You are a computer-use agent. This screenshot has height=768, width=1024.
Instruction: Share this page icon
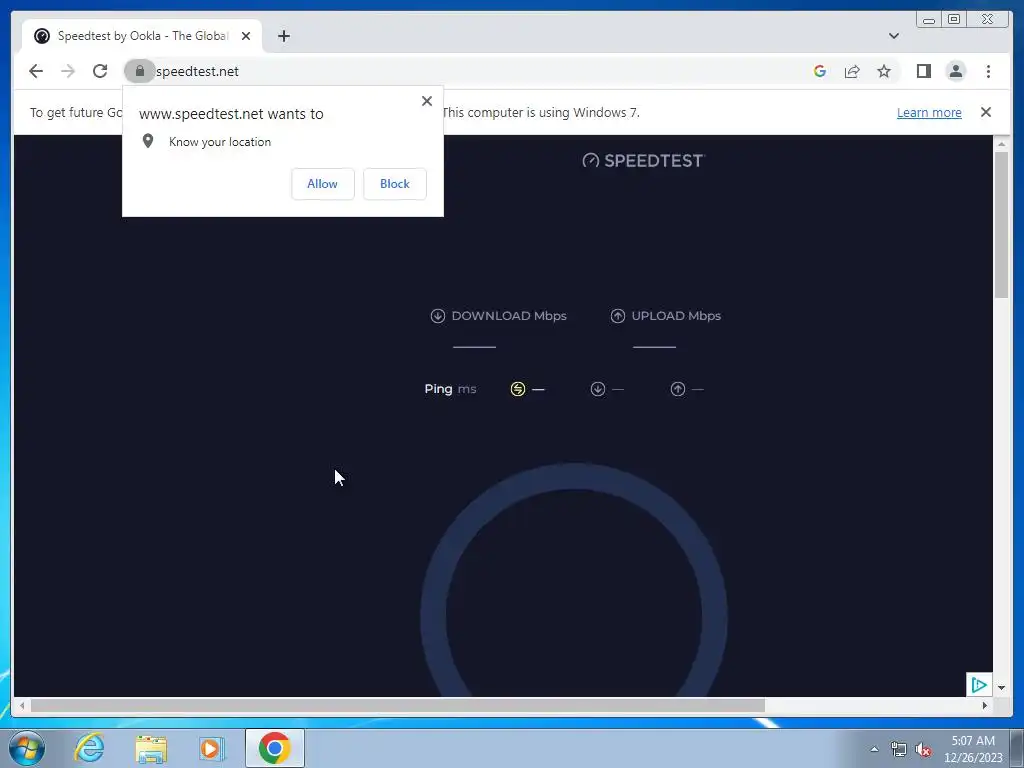[852, 71]
